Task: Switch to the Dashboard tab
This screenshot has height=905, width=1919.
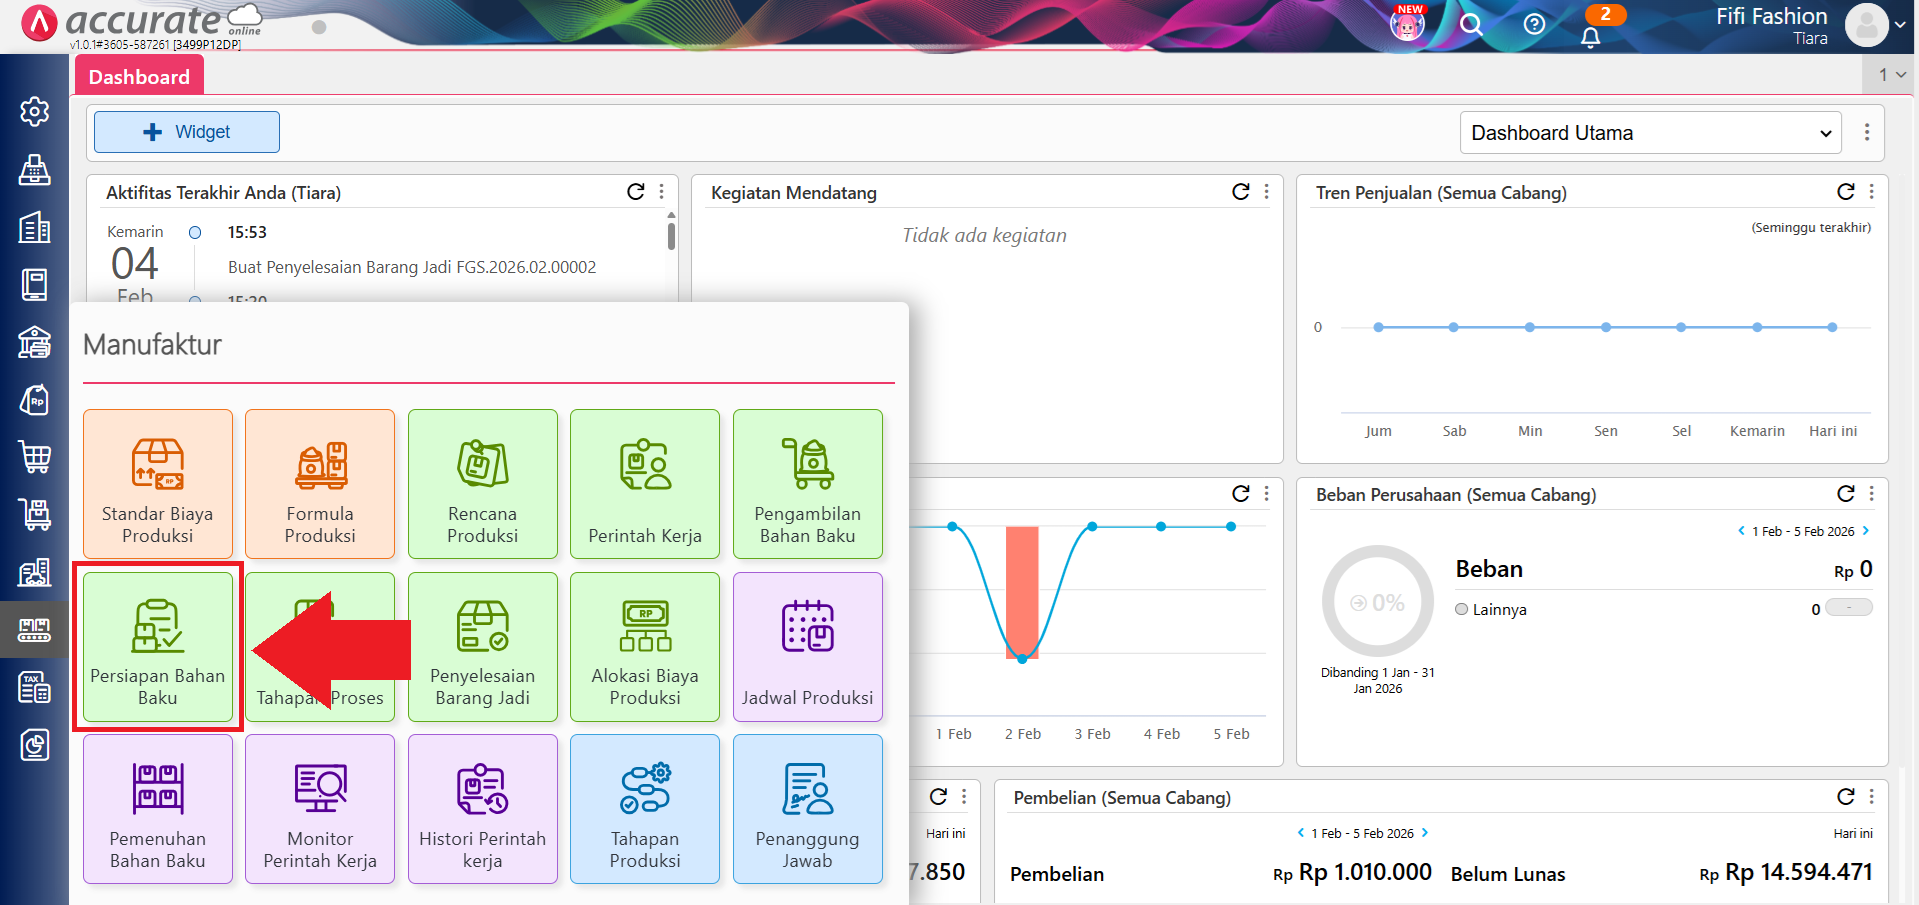Action: [139, 77]
